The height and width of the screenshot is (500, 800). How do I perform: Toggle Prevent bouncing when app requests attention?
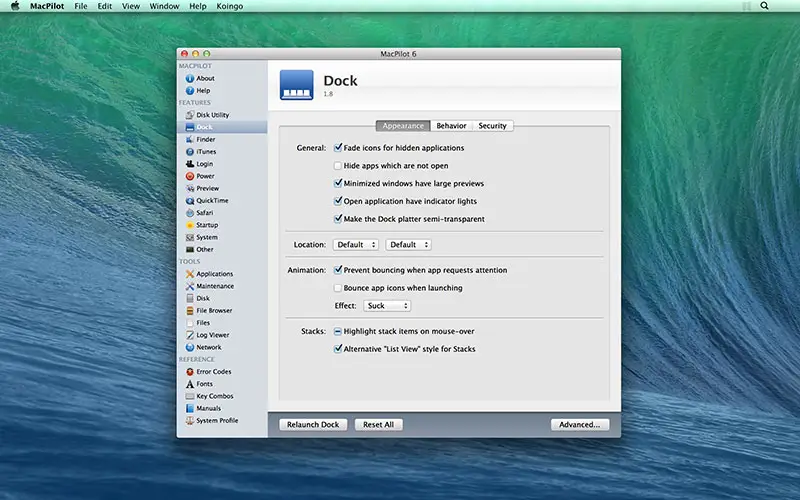point(338,270)
